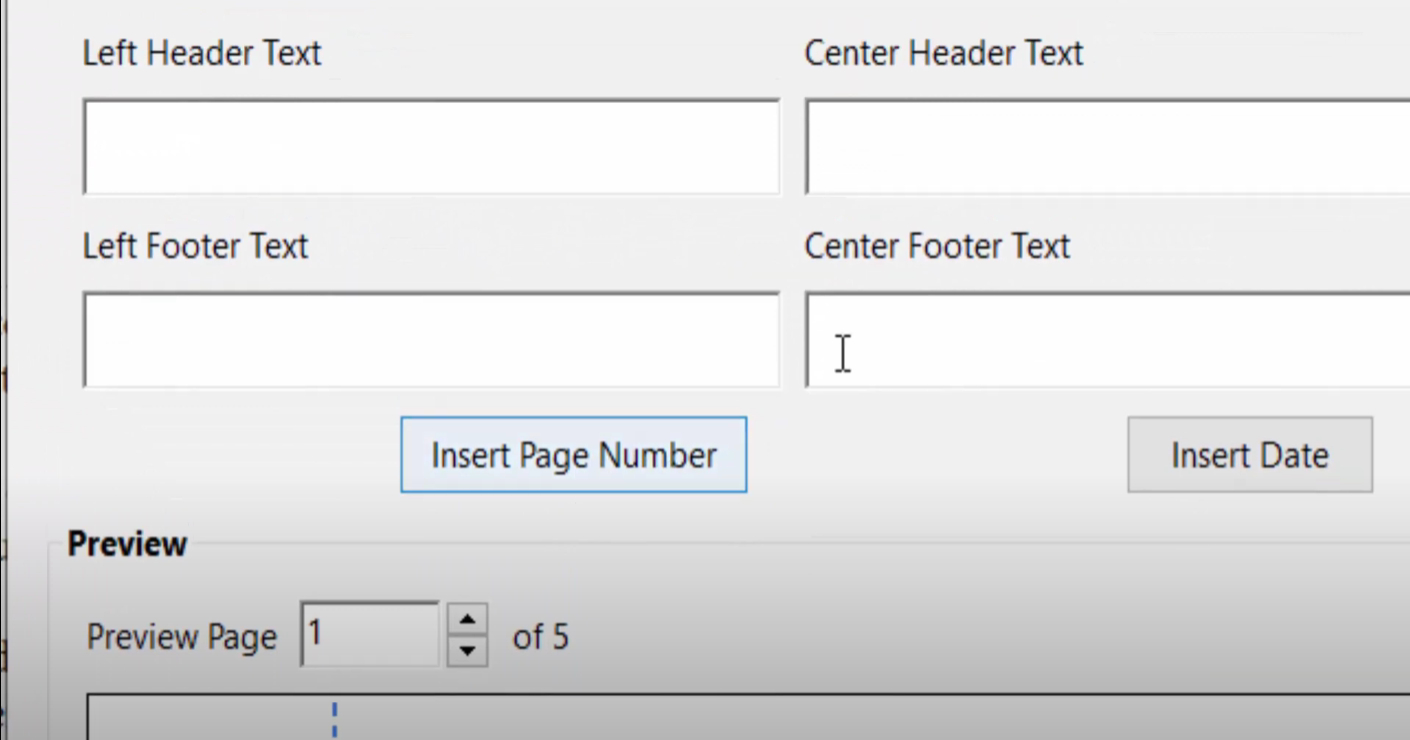Click the Left Footer Text input box

click(x=430, y=338)
